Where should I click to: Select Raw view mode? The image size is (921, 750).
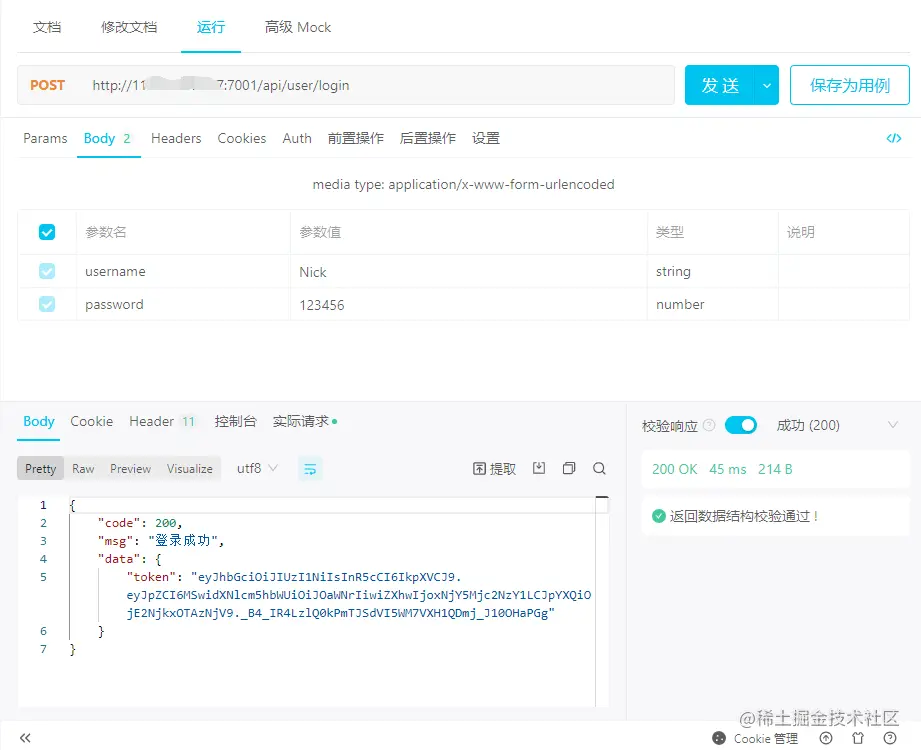pyautogui.click(x=83, y=469)
